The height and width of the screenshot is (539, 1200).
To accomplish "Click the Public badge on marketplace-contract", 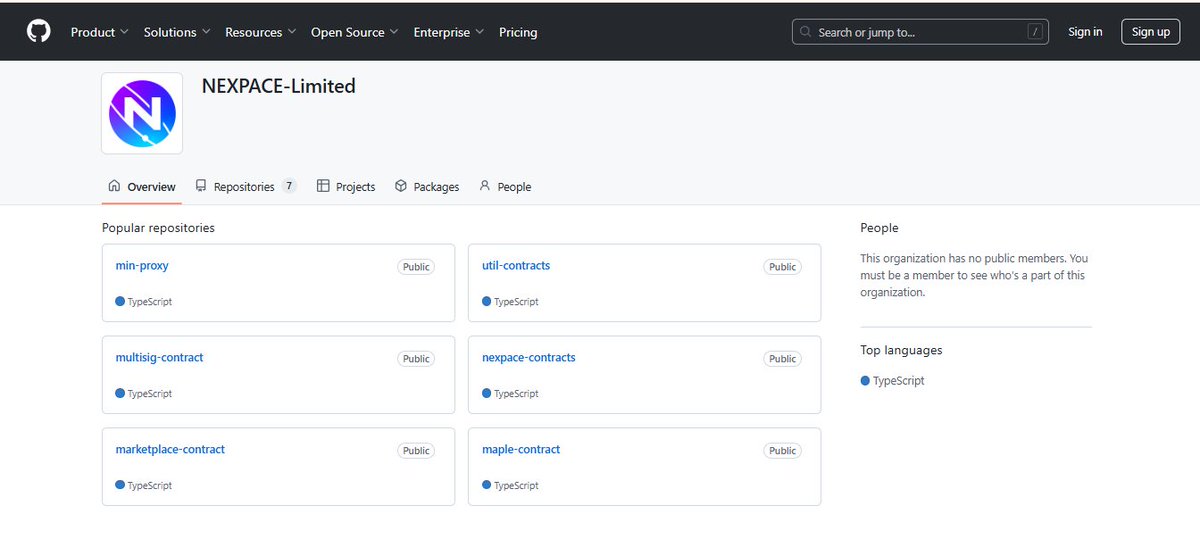I will 416,451.
